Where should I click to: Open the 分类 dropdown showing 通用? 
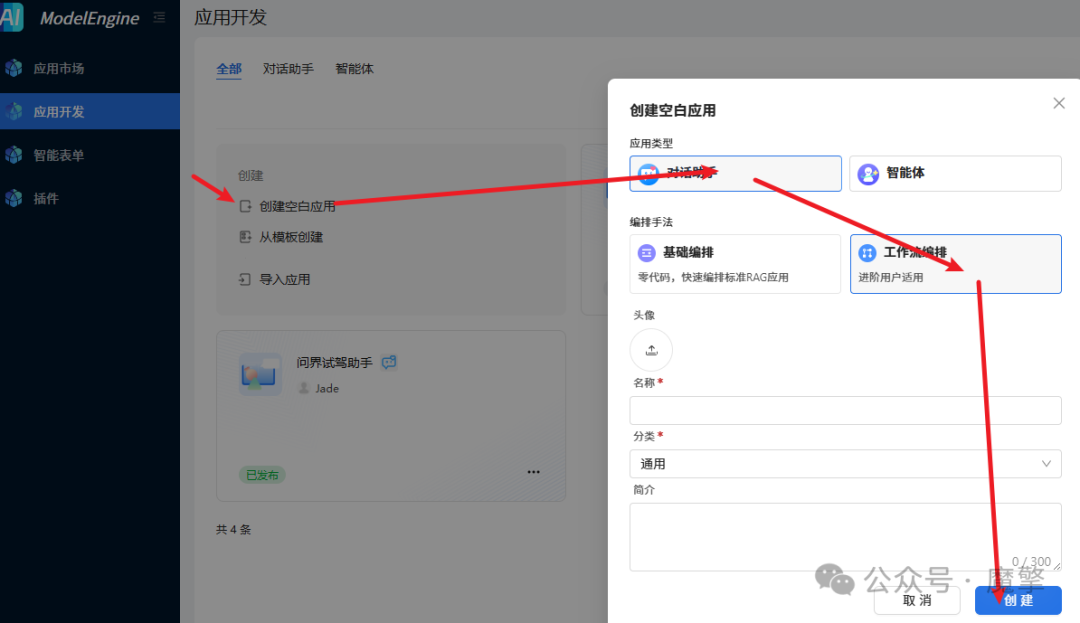coord(845,463)
